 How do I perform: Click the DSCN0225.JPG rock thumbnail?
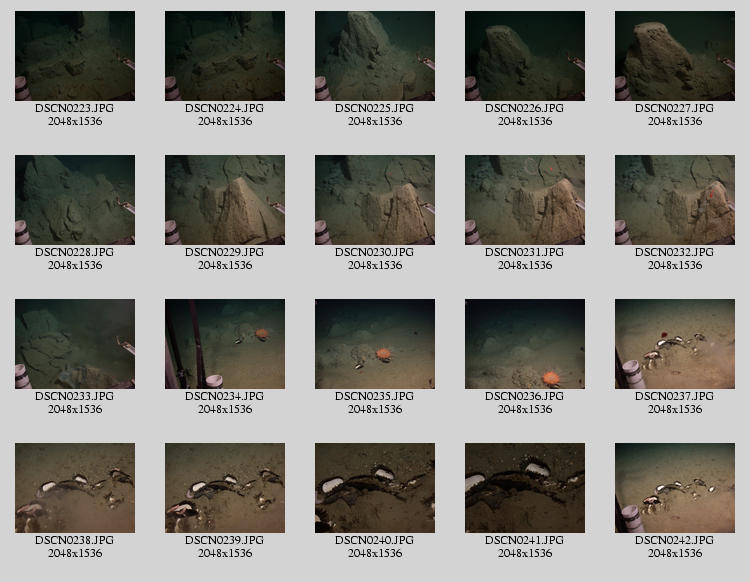pos(375,56)
